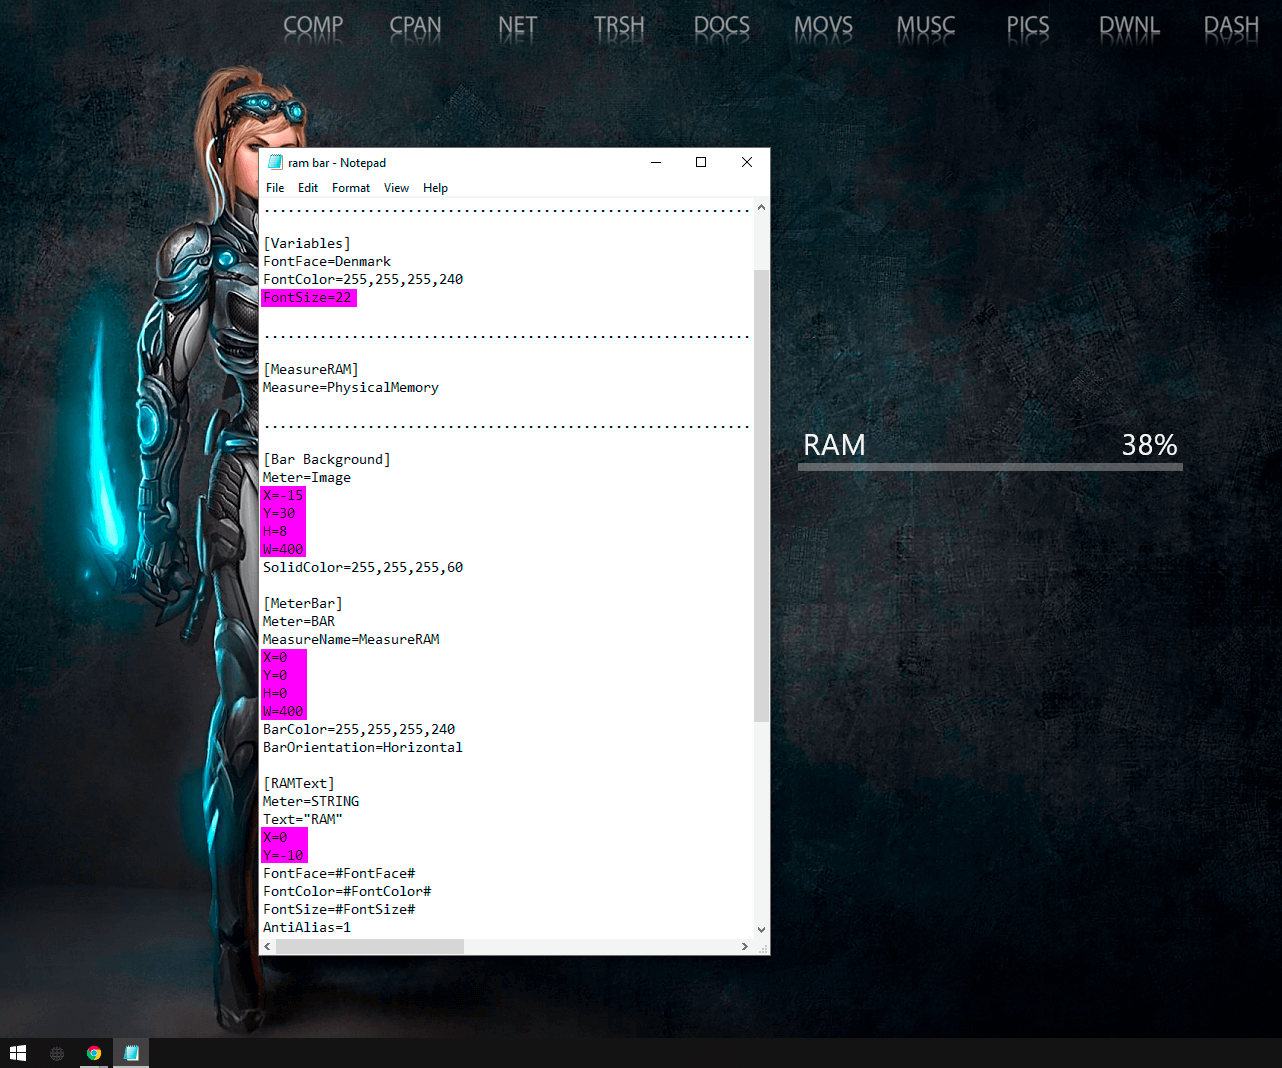Minimize the ram bar Notepad window

pyautogui.click(x=656, y=162)
